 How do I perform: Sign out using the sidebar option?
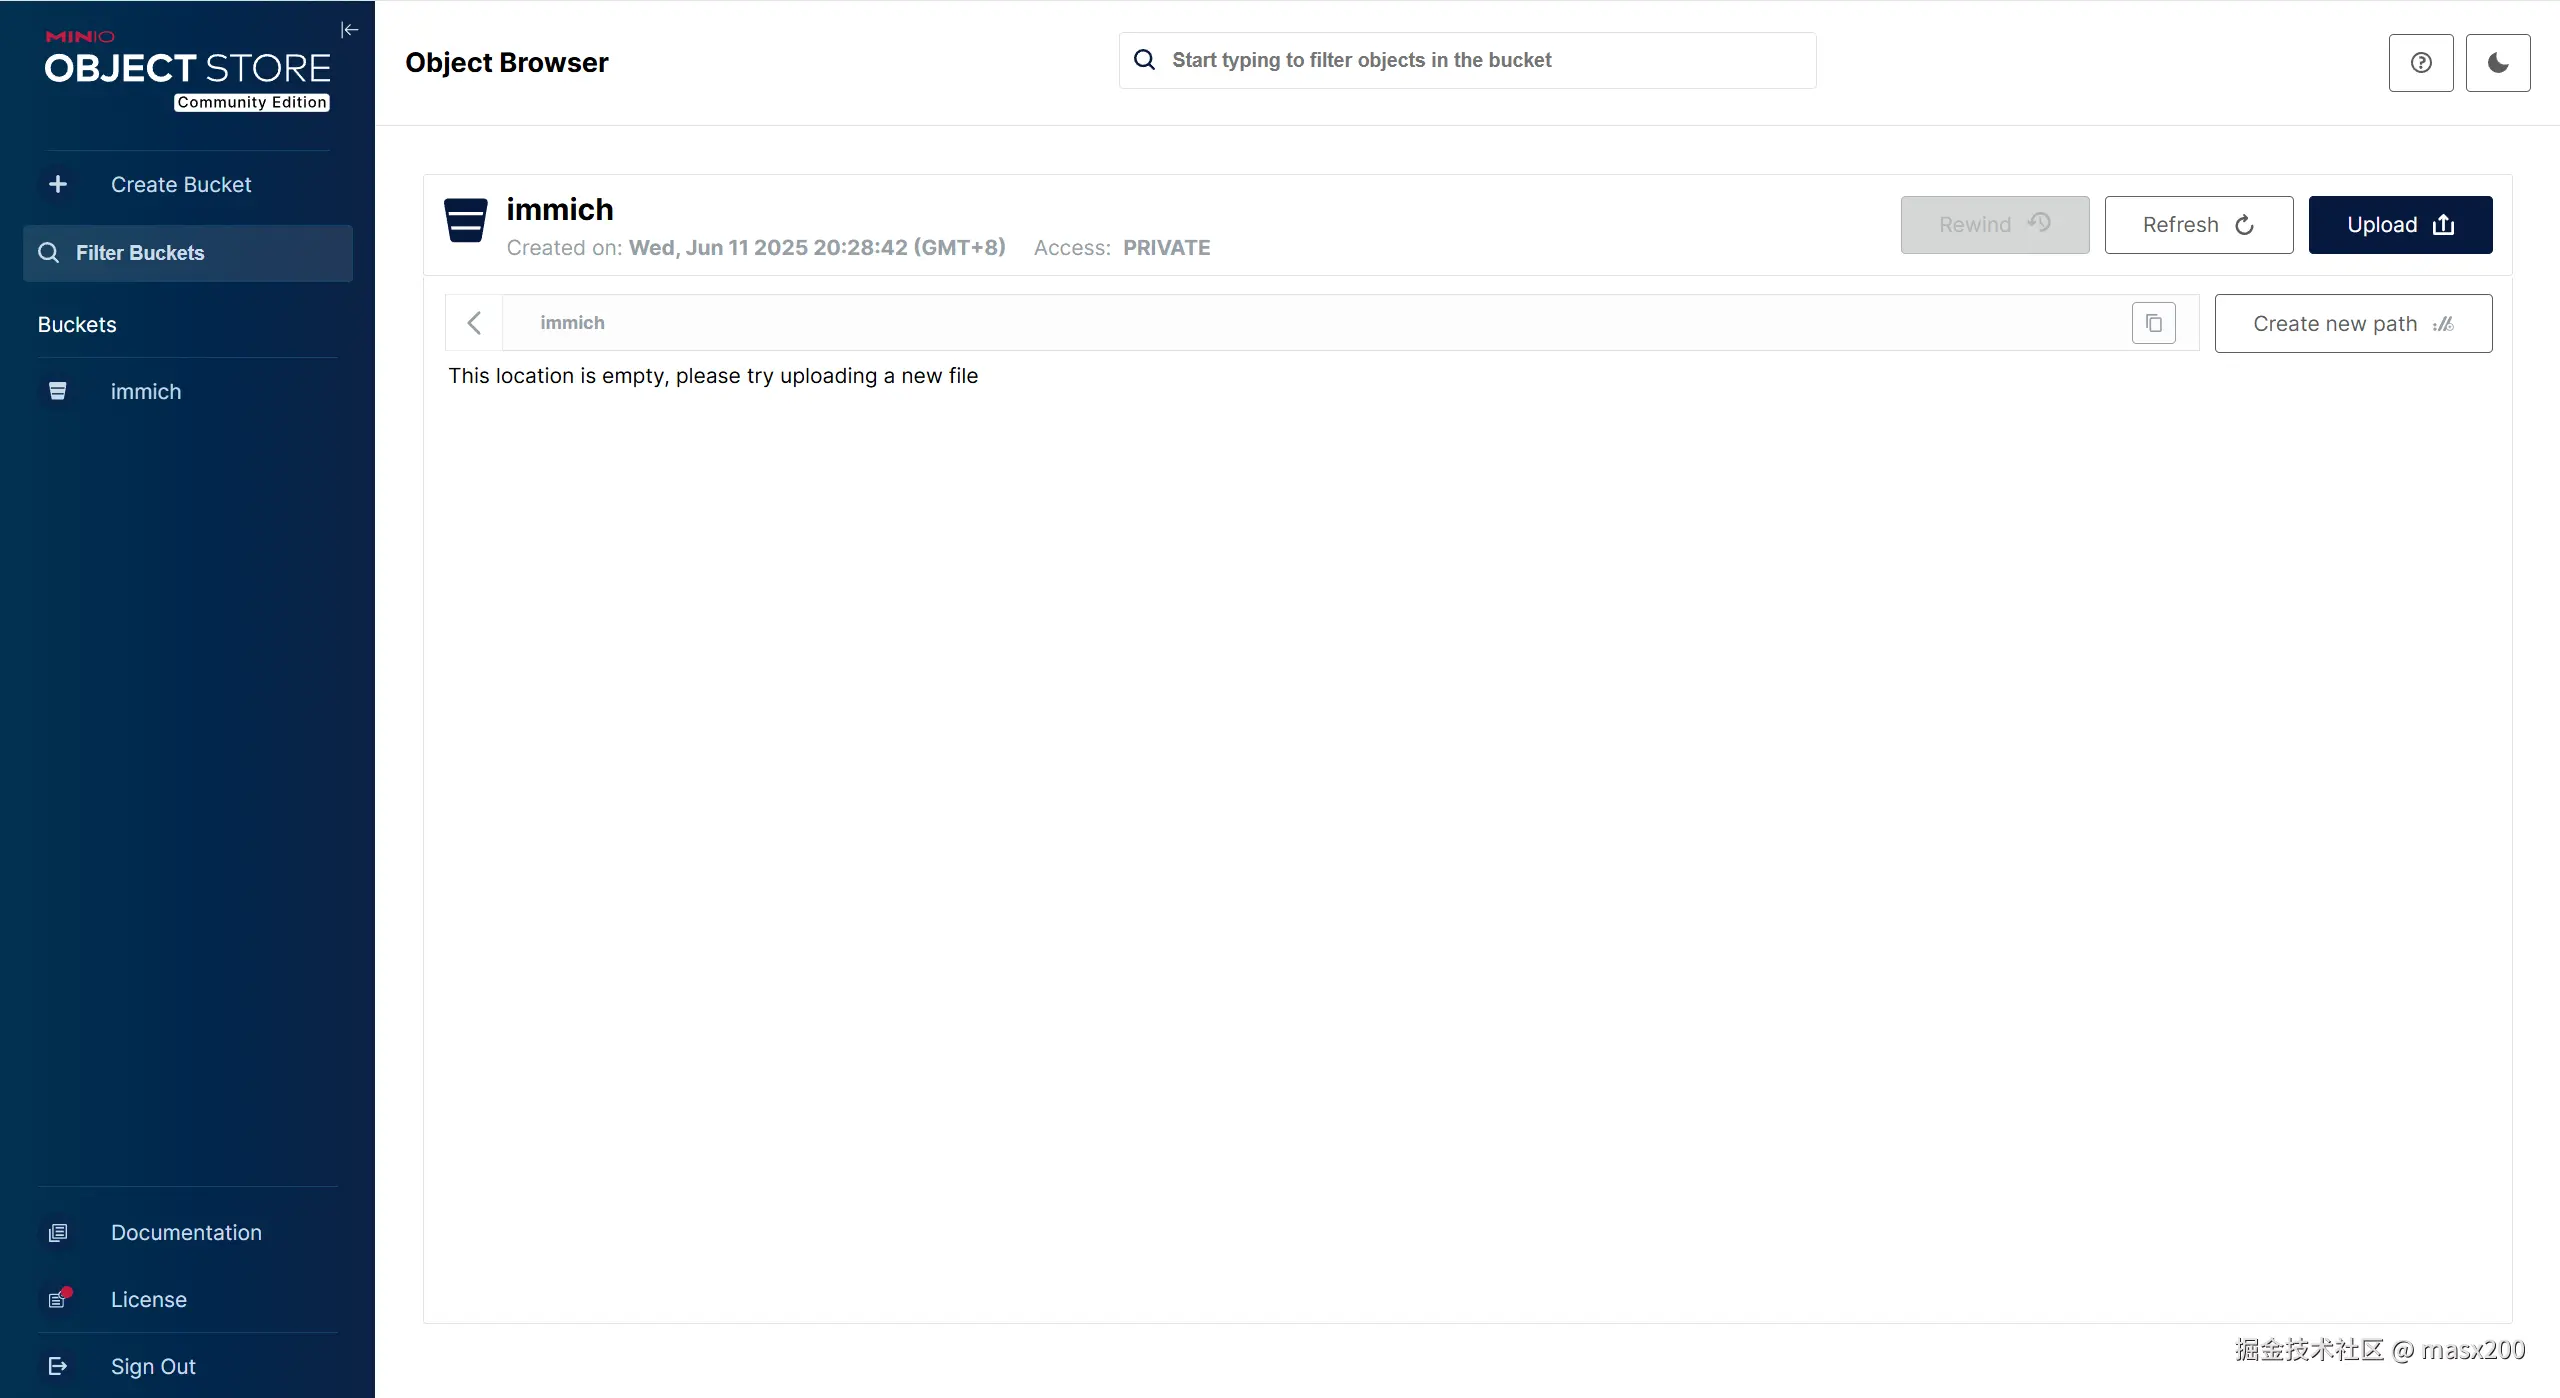click(153, 1367)
